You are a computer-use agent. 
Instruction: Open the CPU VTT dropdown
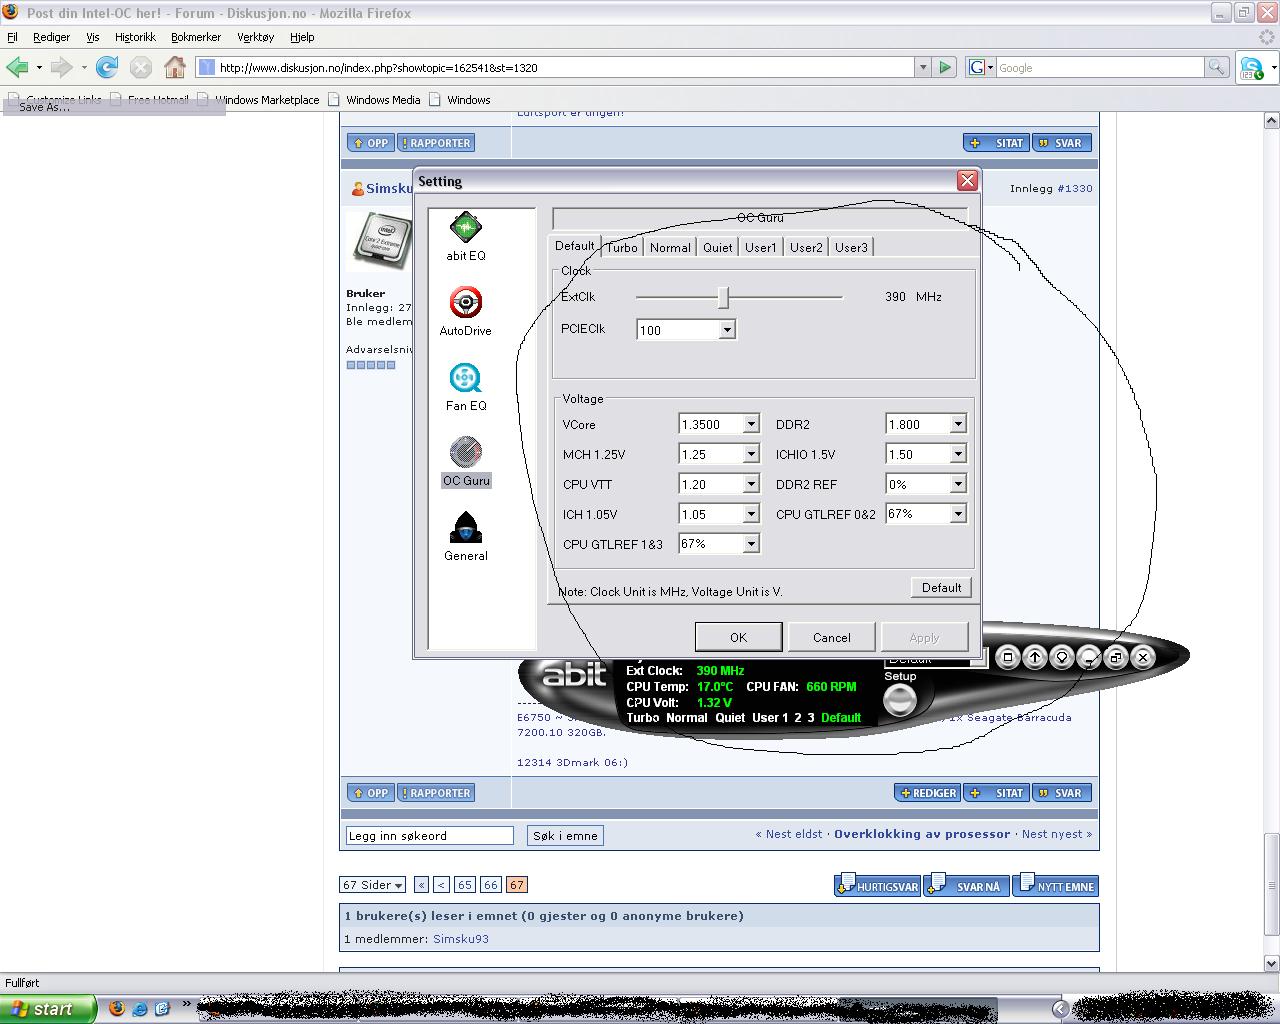click(750, 484)
